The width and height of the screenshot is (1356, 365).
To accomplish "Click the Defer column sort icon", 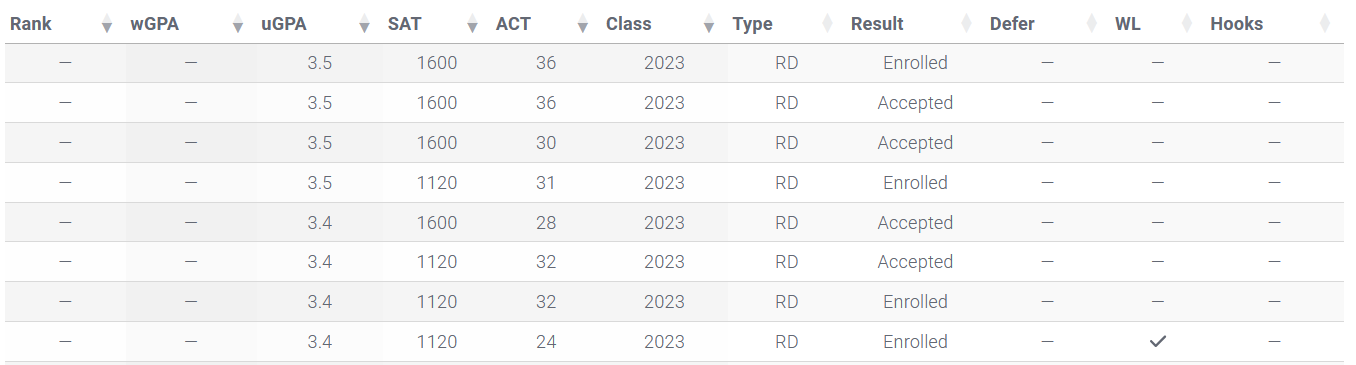I will [x=1091, y=24].
